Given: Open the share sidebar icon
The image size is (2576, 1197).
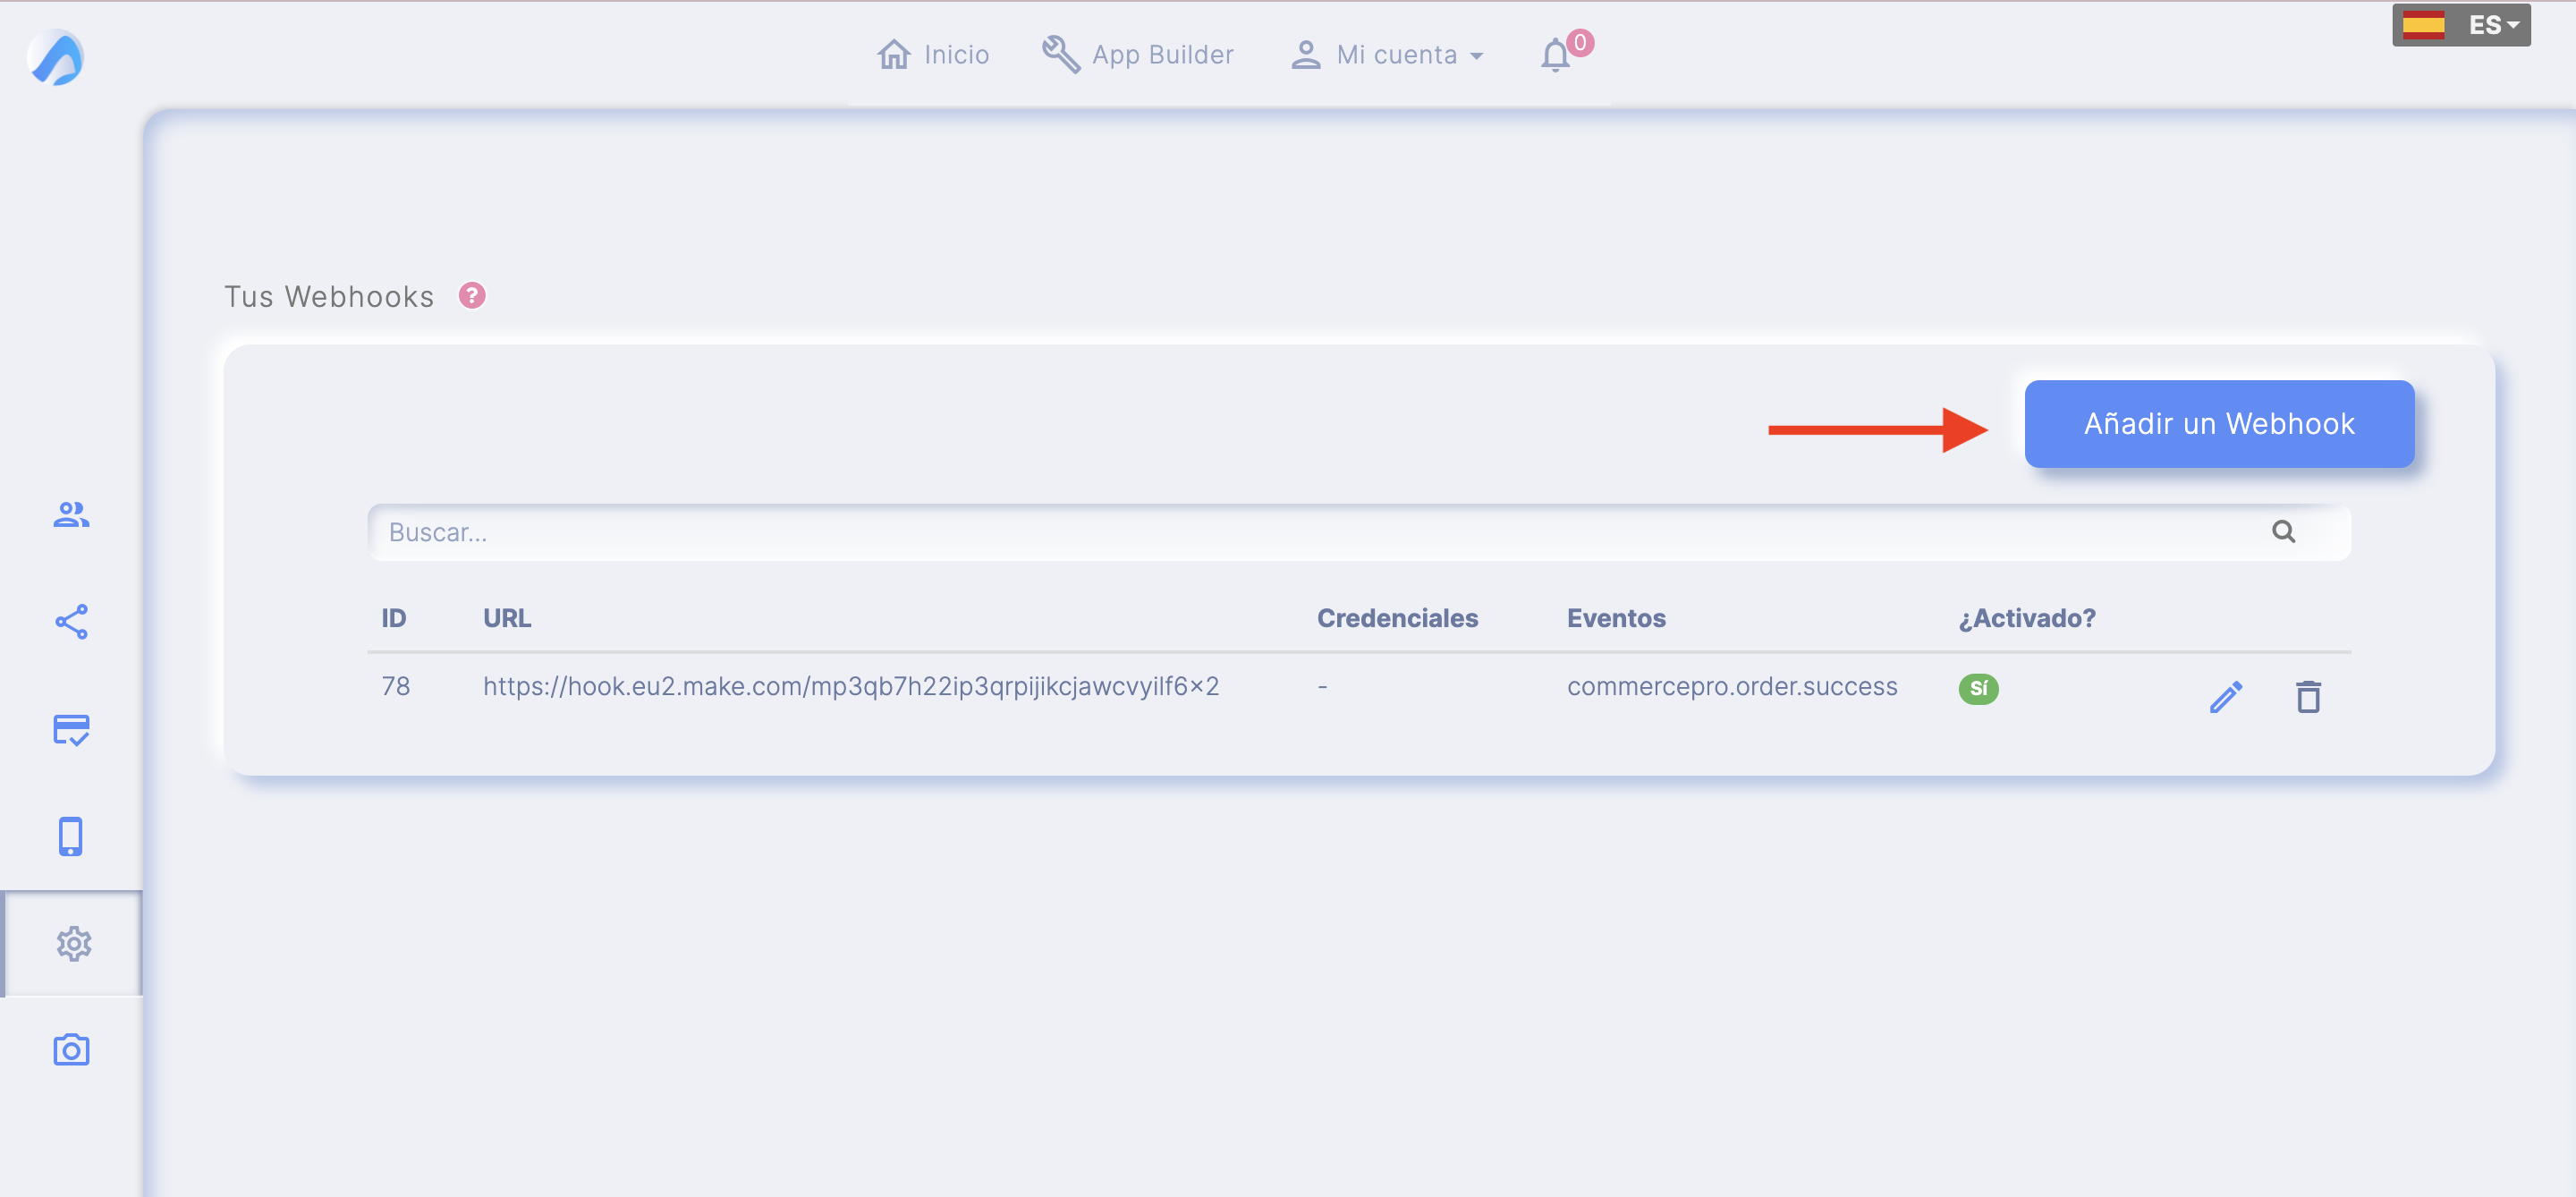Looking at the screenshot, I should [x=71, y=622].
